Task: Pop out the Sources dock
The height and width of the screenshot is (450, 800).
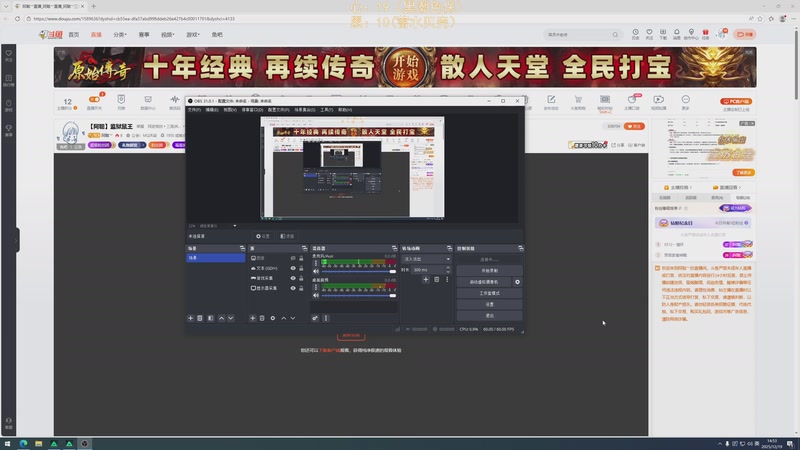Action: (x=305, y=248)
